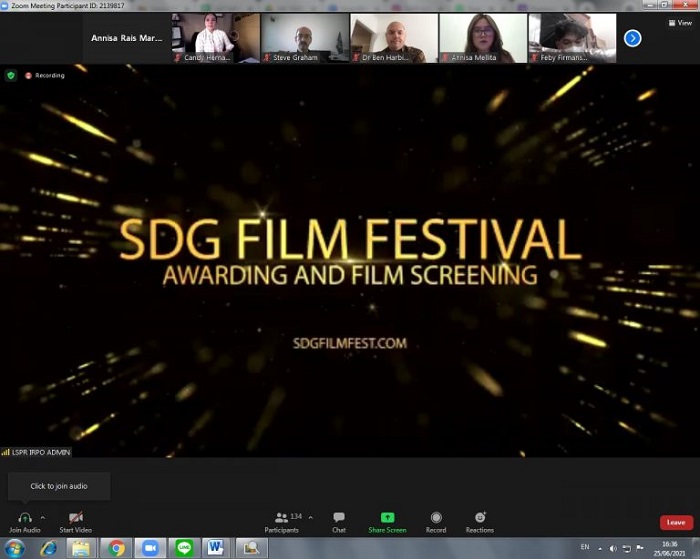The image size is (700, 559).
Task: Expand the Join Audio options arrow
Action: [43, 517]
